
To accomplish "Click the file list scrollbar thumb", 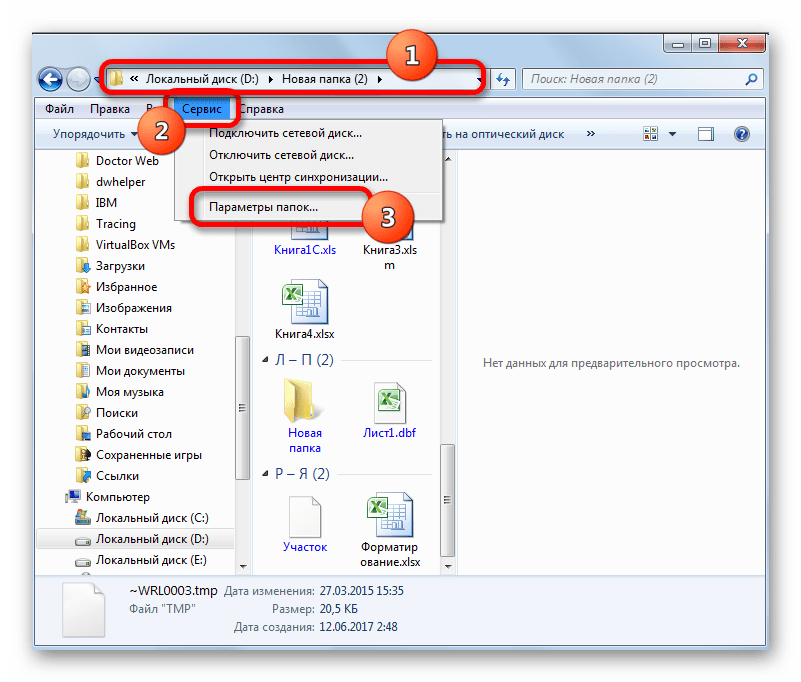I will (447, 500).
